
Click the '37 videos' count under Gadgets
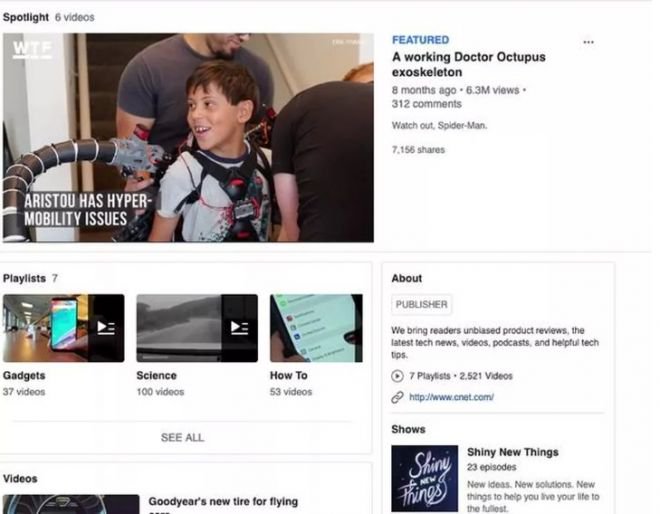pyautogui.click(x=24, y=392)
